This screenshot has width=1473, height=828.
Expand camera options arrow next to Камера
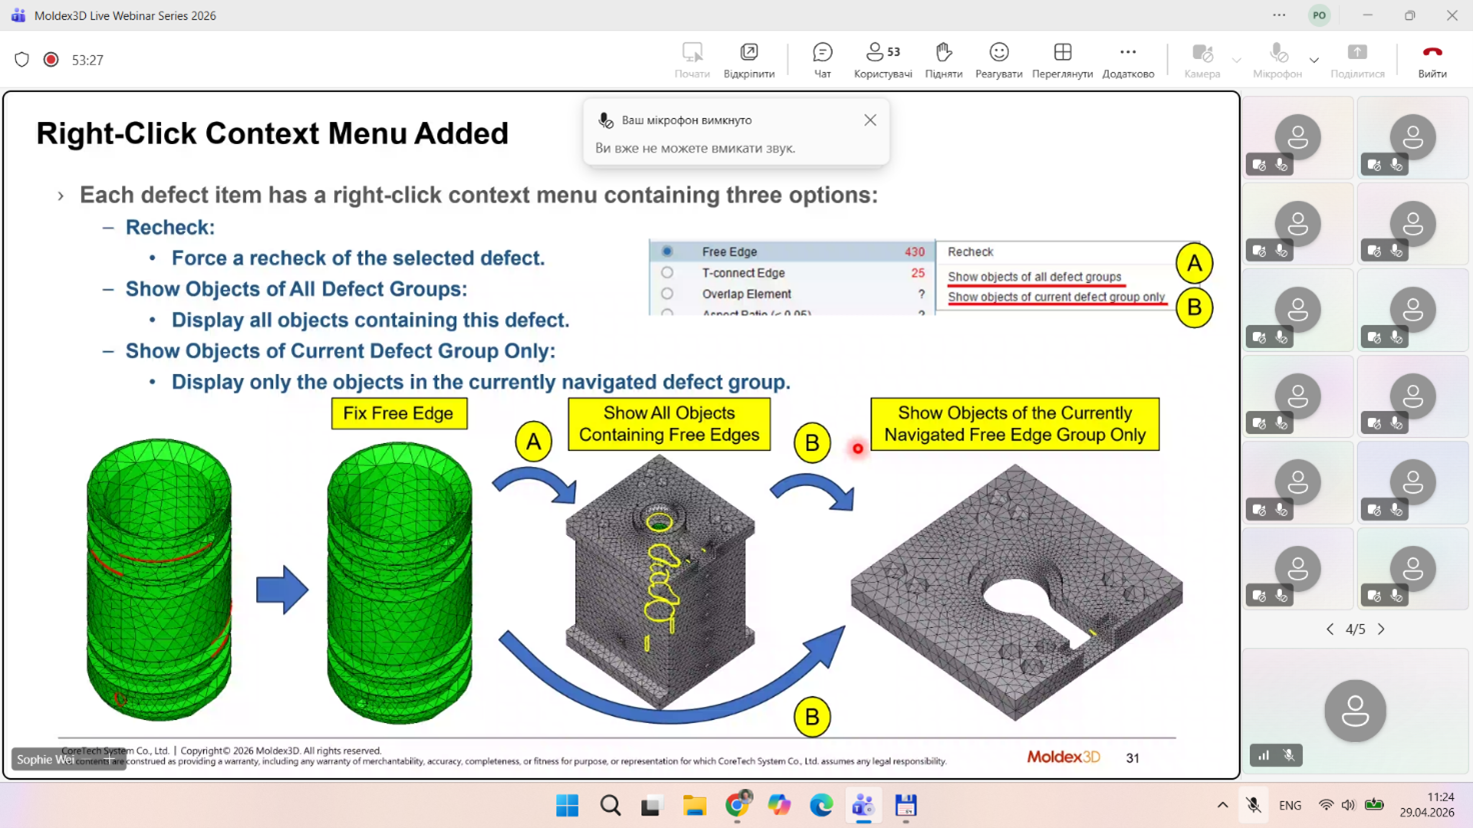coord(1237,60)
